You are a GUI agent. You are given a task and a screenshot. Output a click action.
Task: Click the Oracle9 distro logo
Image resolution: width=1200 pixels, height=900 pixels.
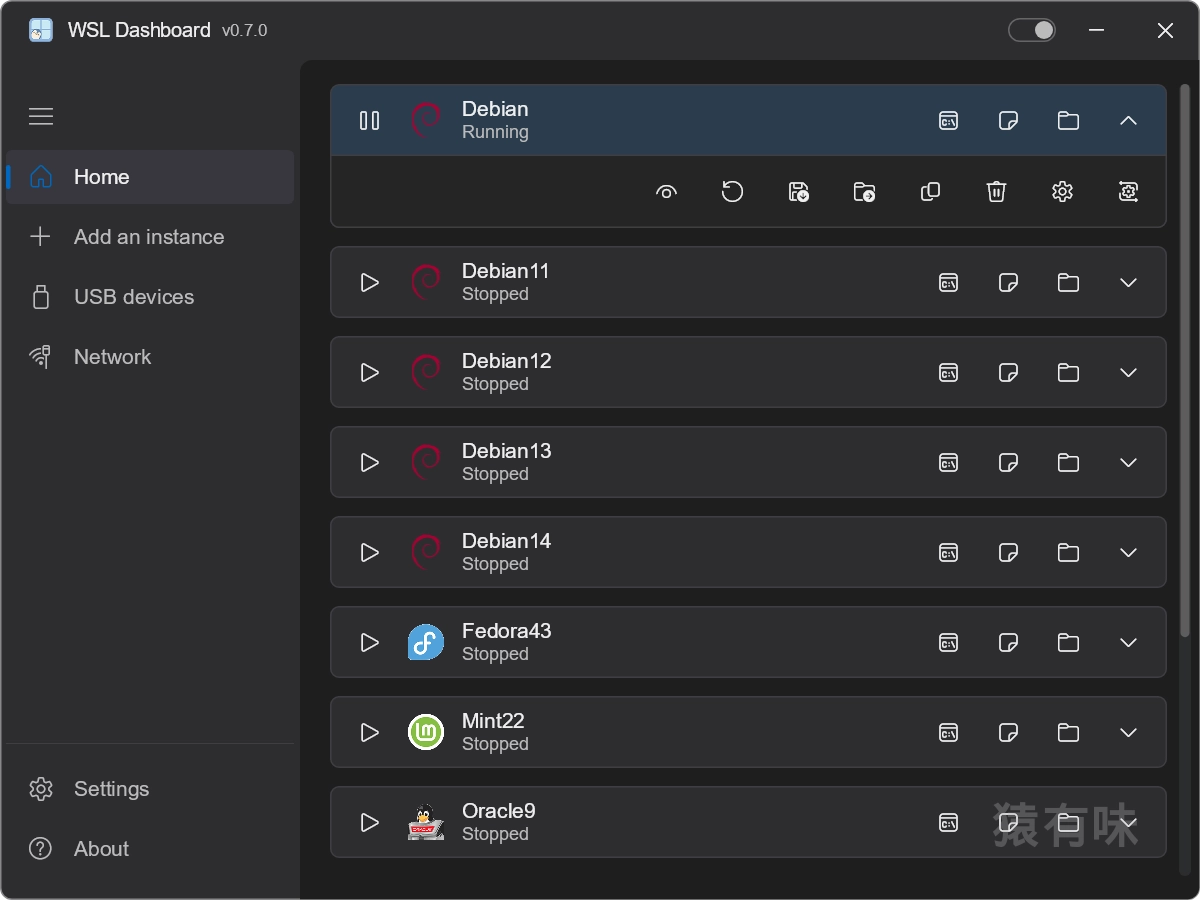tap(426, 822)
